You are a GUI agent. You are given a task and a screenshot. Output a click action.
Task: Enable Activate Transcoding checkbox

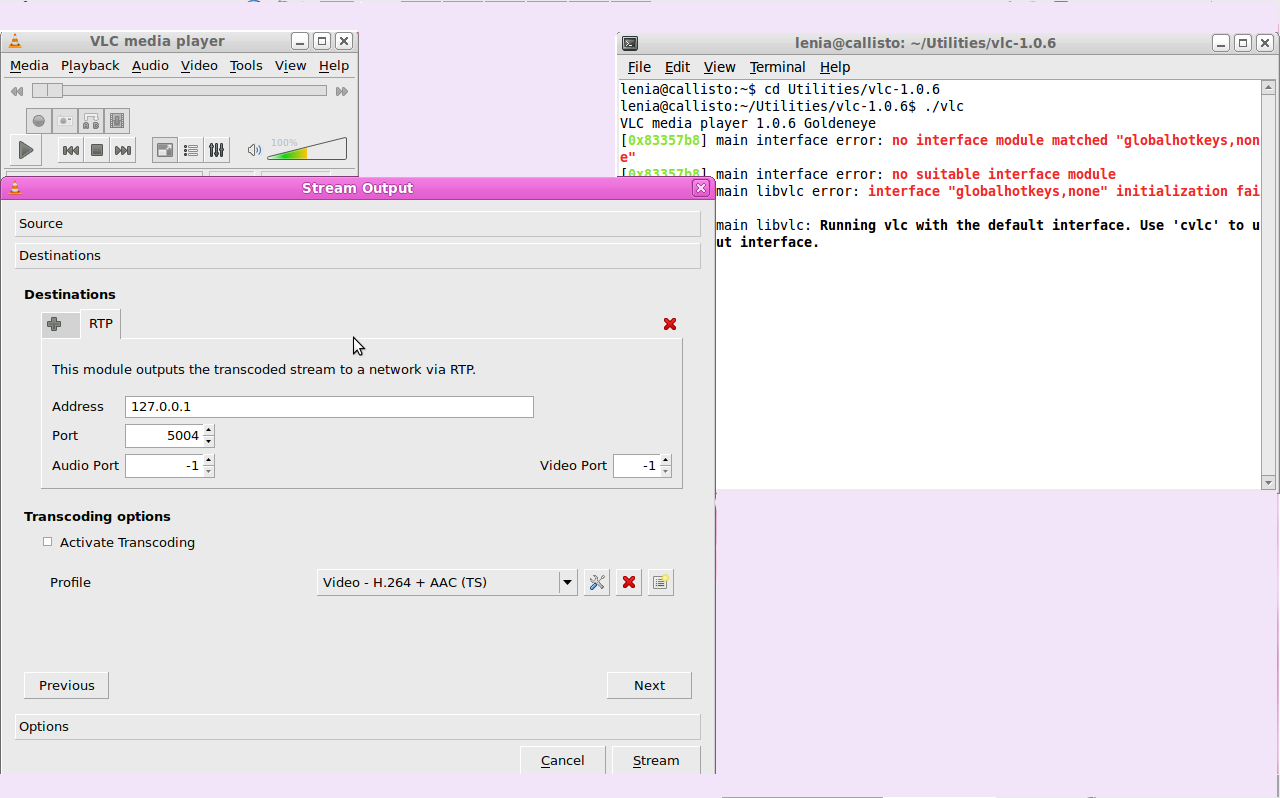click(x=47, y=542)
